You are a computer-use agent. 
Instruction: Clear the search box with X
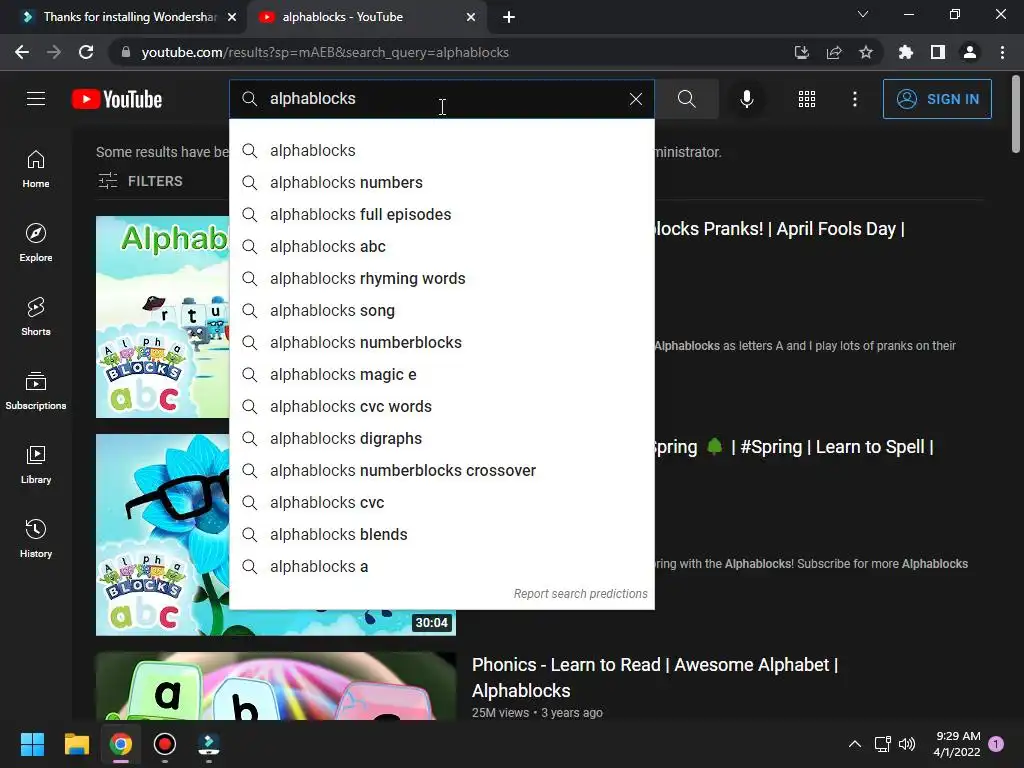(635, 99)
